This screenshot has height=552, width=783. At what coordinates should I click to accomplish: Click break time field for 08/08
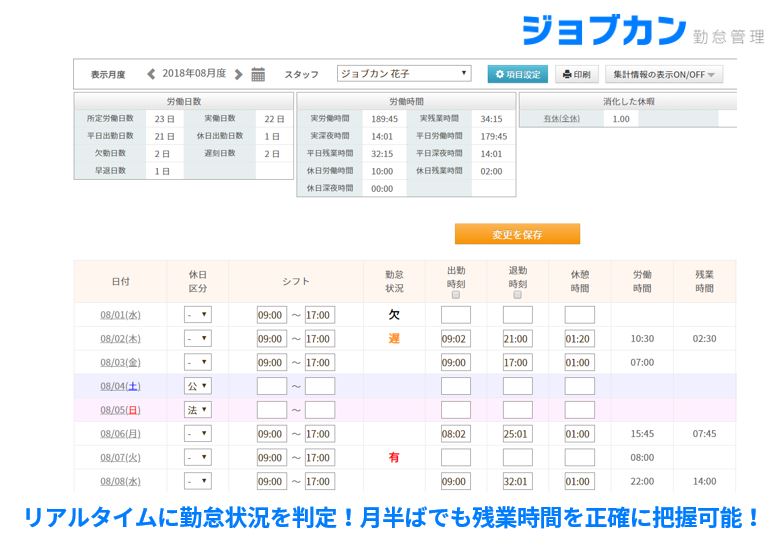coord(579,481)
